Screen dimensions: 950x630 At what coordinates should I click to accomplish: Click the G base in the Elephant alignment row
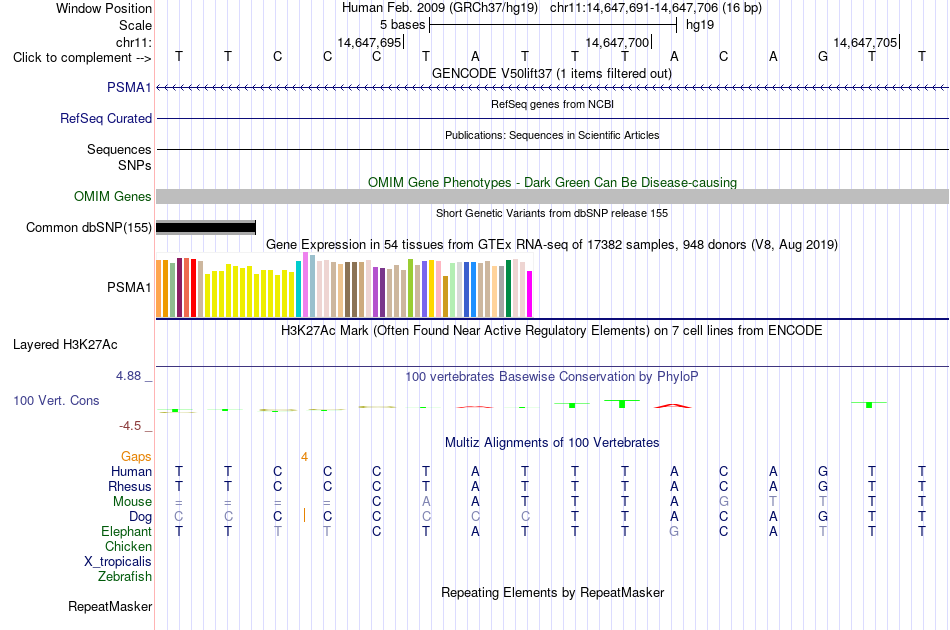point(674,531)
